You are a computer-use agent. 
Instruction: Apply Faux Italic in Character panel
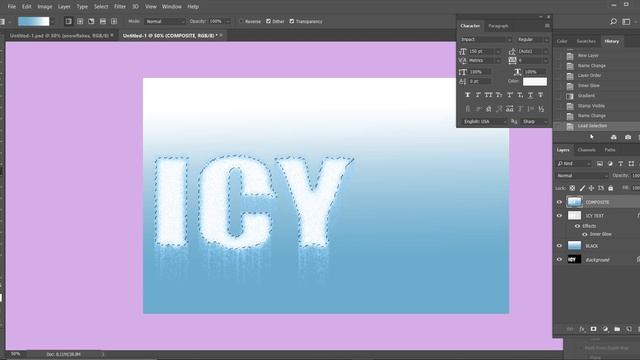tap(478, 95)
